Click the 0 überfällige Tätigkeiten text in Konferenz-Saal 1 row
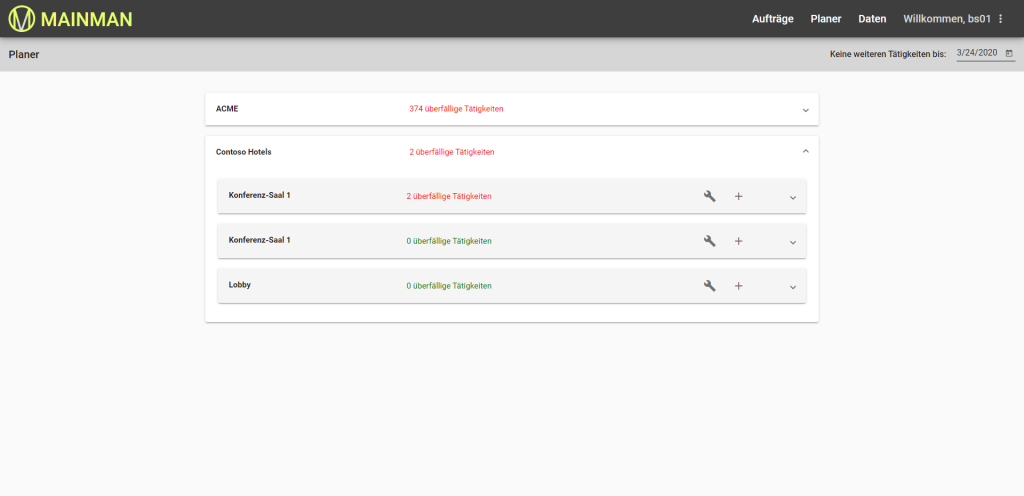Image resolution: width=1024 pixels, height=496 pixels. [x=449, y=241]
